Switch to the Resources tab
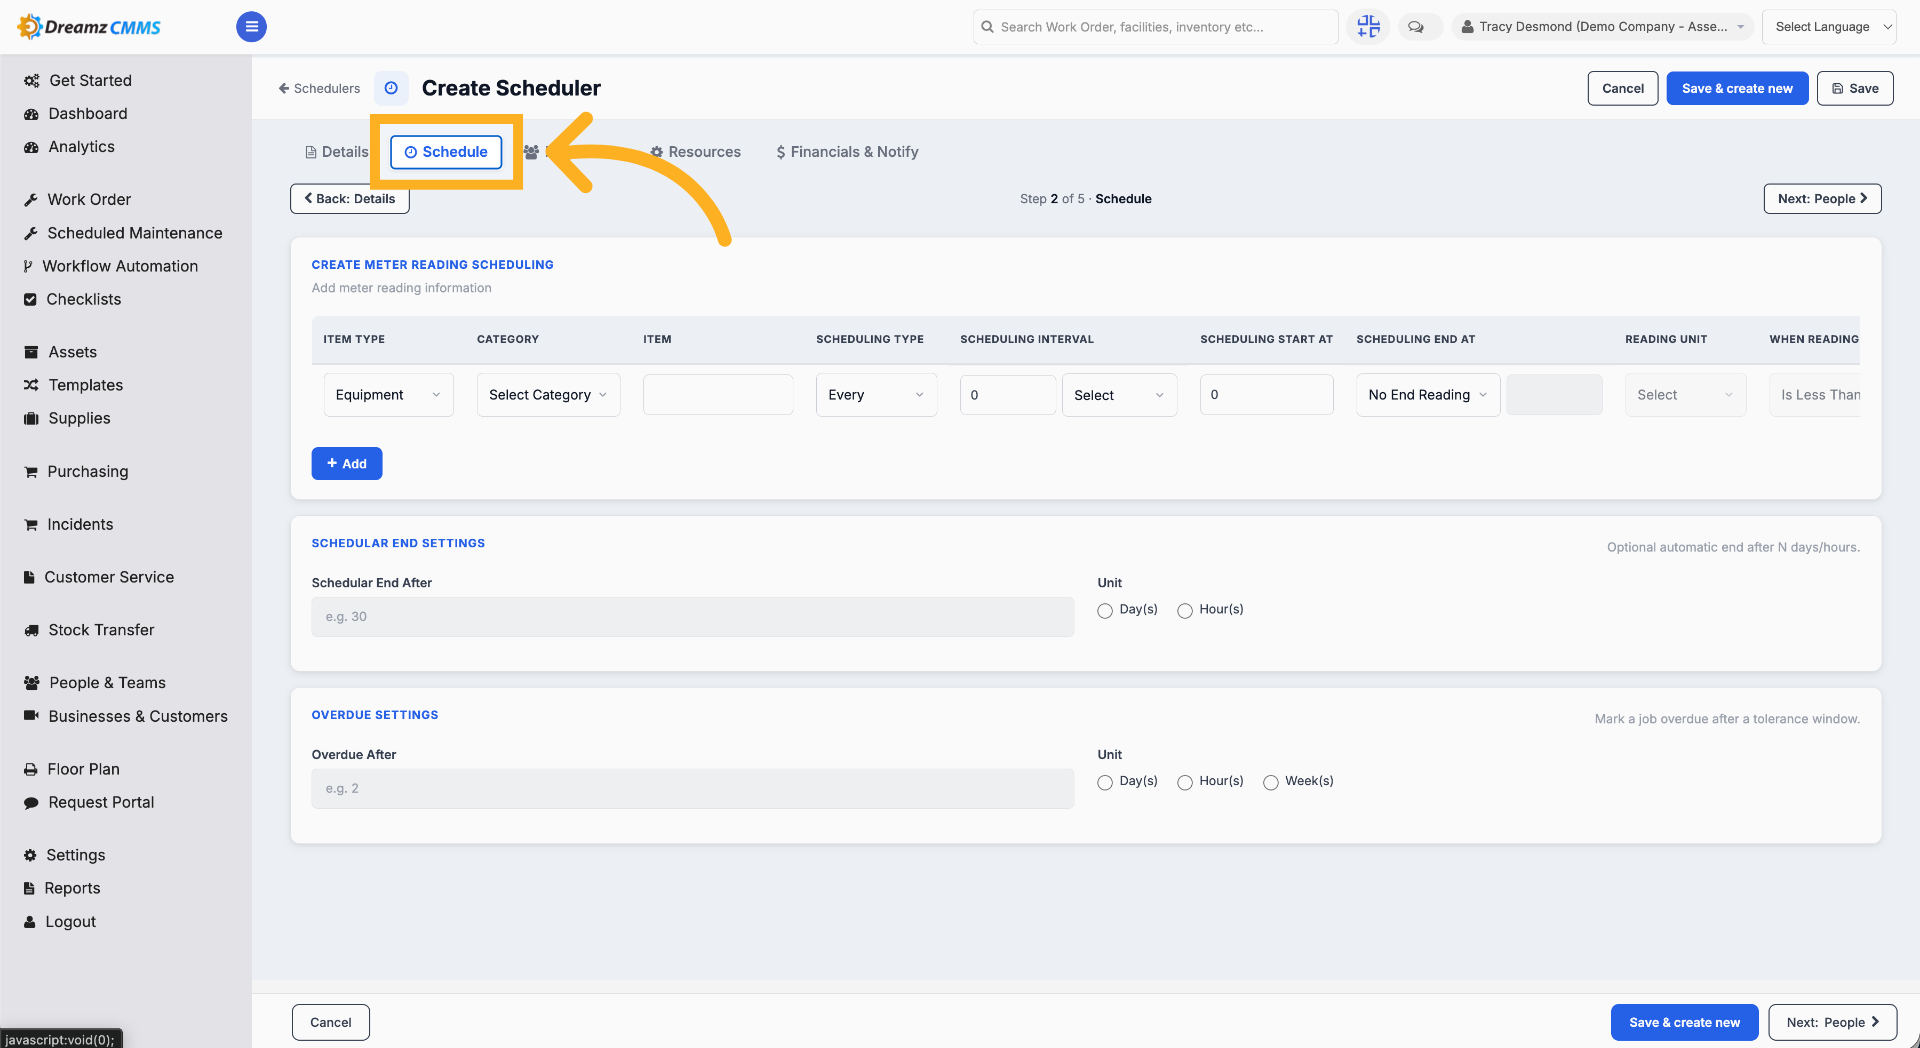The height and width of the screenshot is (1048, 1920). pyautogui.click(x=696, y=152)
